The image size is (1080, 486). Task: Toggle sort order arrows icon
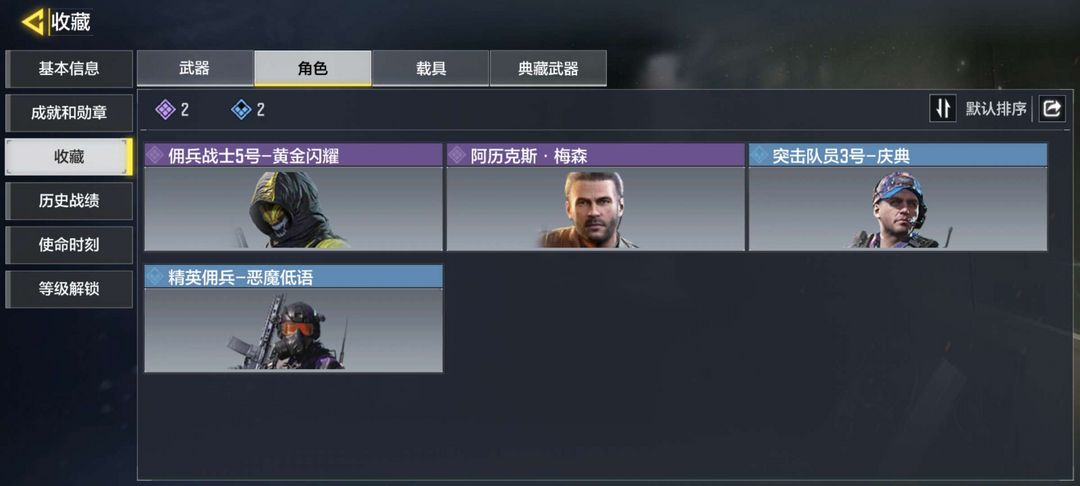943,109
